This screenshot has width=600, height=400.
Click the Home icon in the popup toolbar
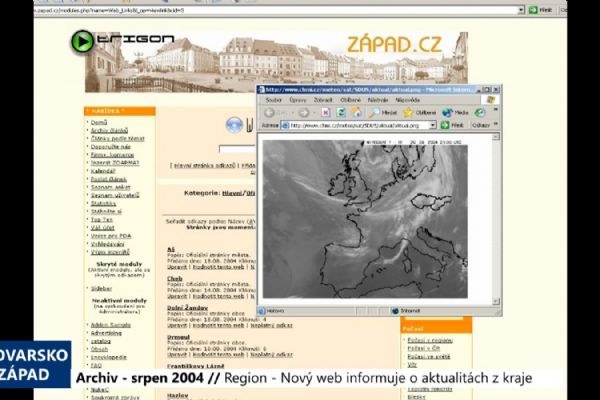coord(356,113)
